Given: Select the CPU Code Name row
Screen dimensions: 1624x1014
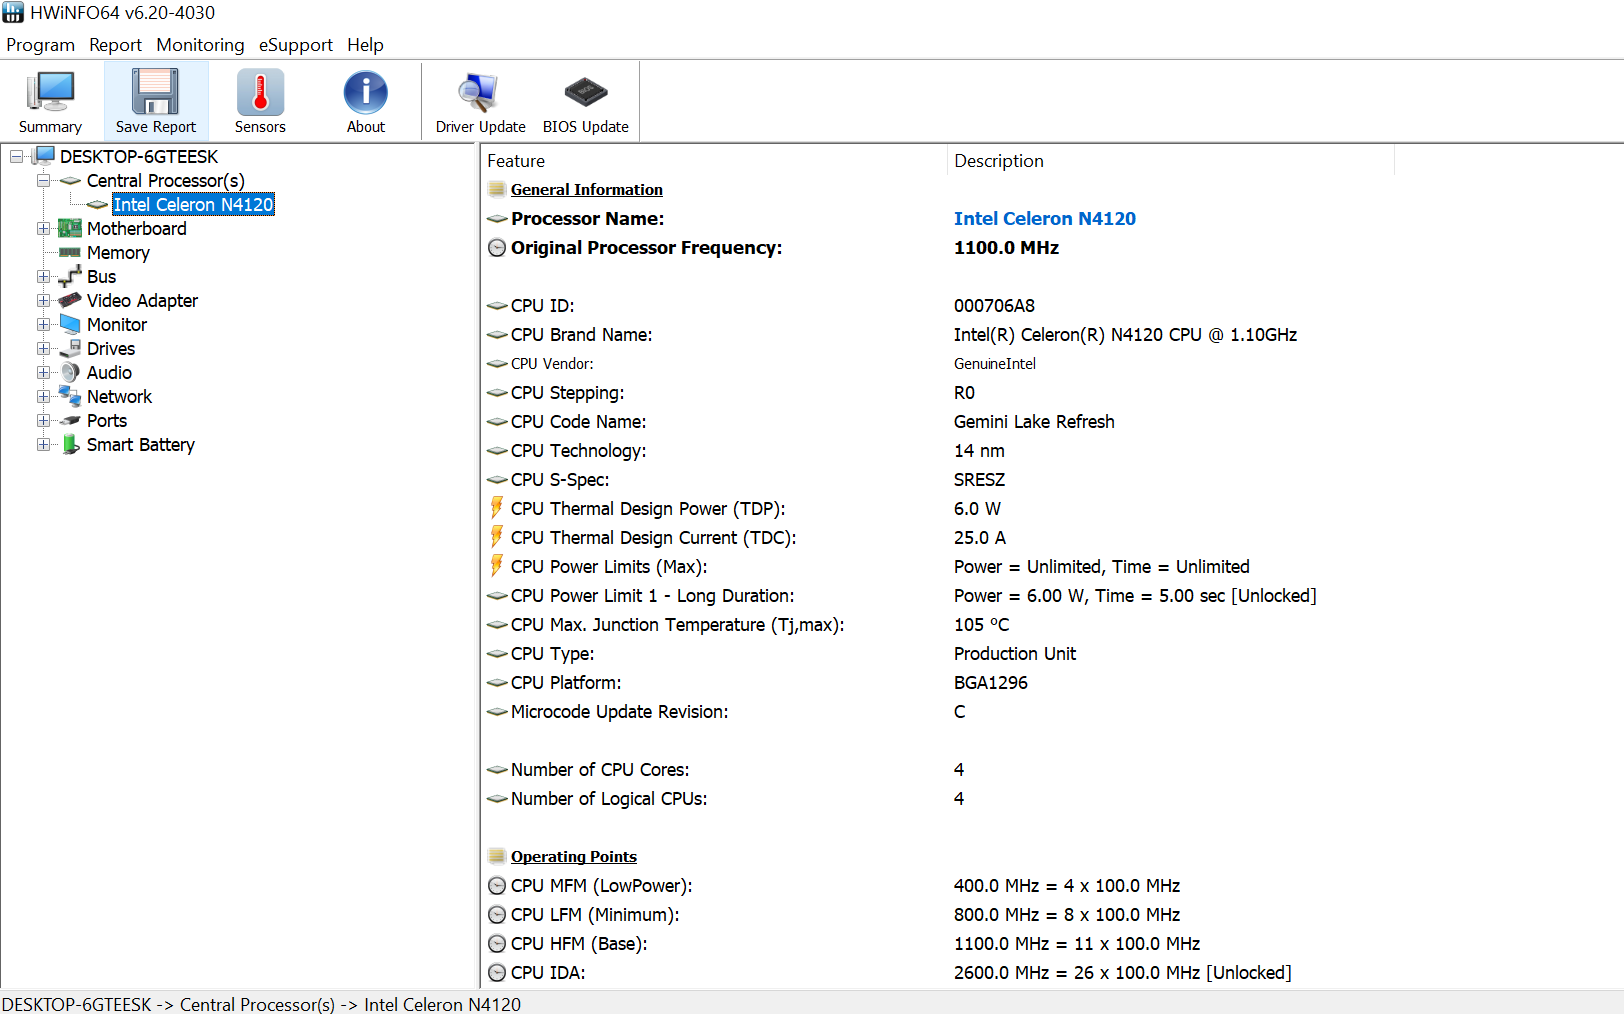Looking at the screenshot, I should [1050, 422].
